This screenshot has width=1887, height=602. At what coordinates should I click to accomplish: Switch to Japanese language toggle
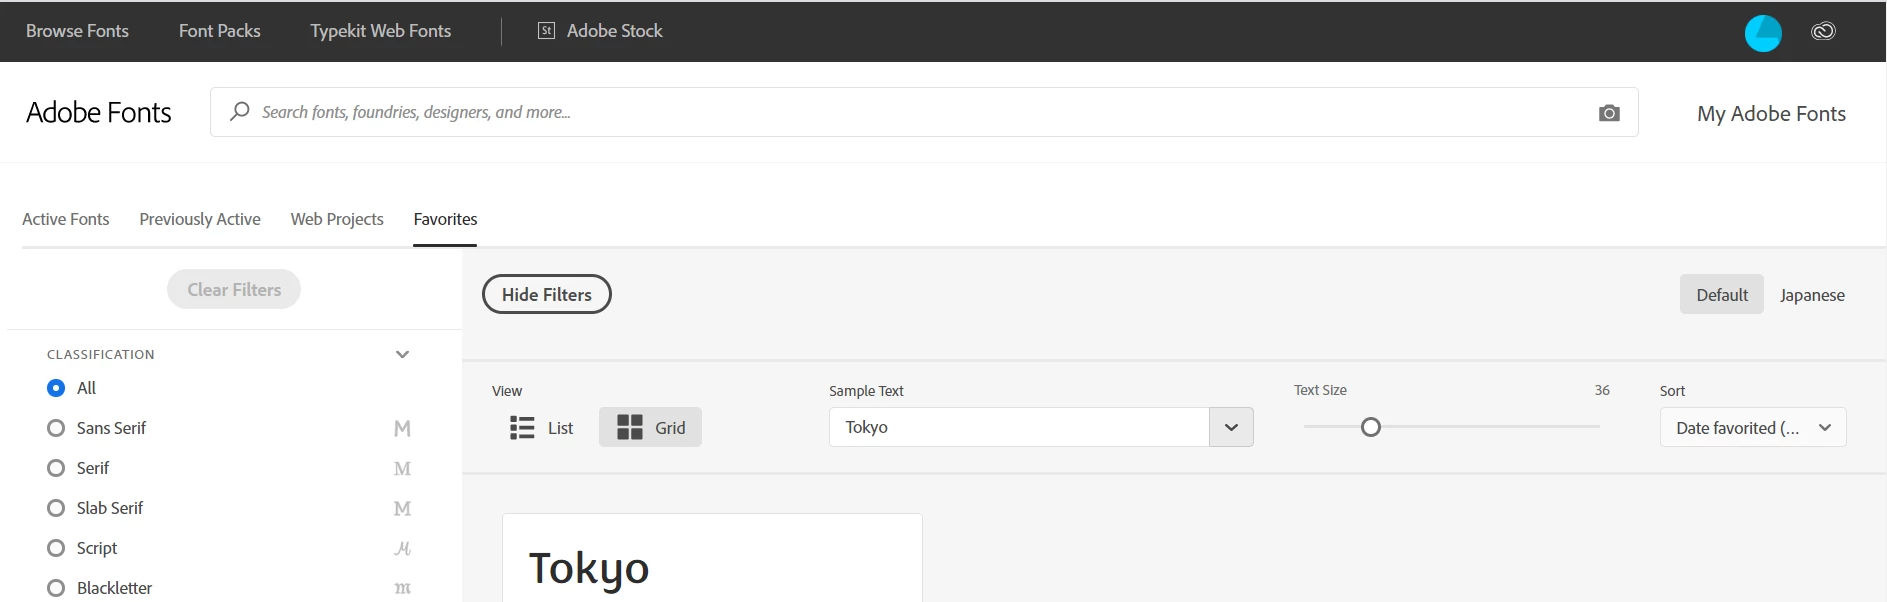pyautogui.click(x=1812, y=295)
